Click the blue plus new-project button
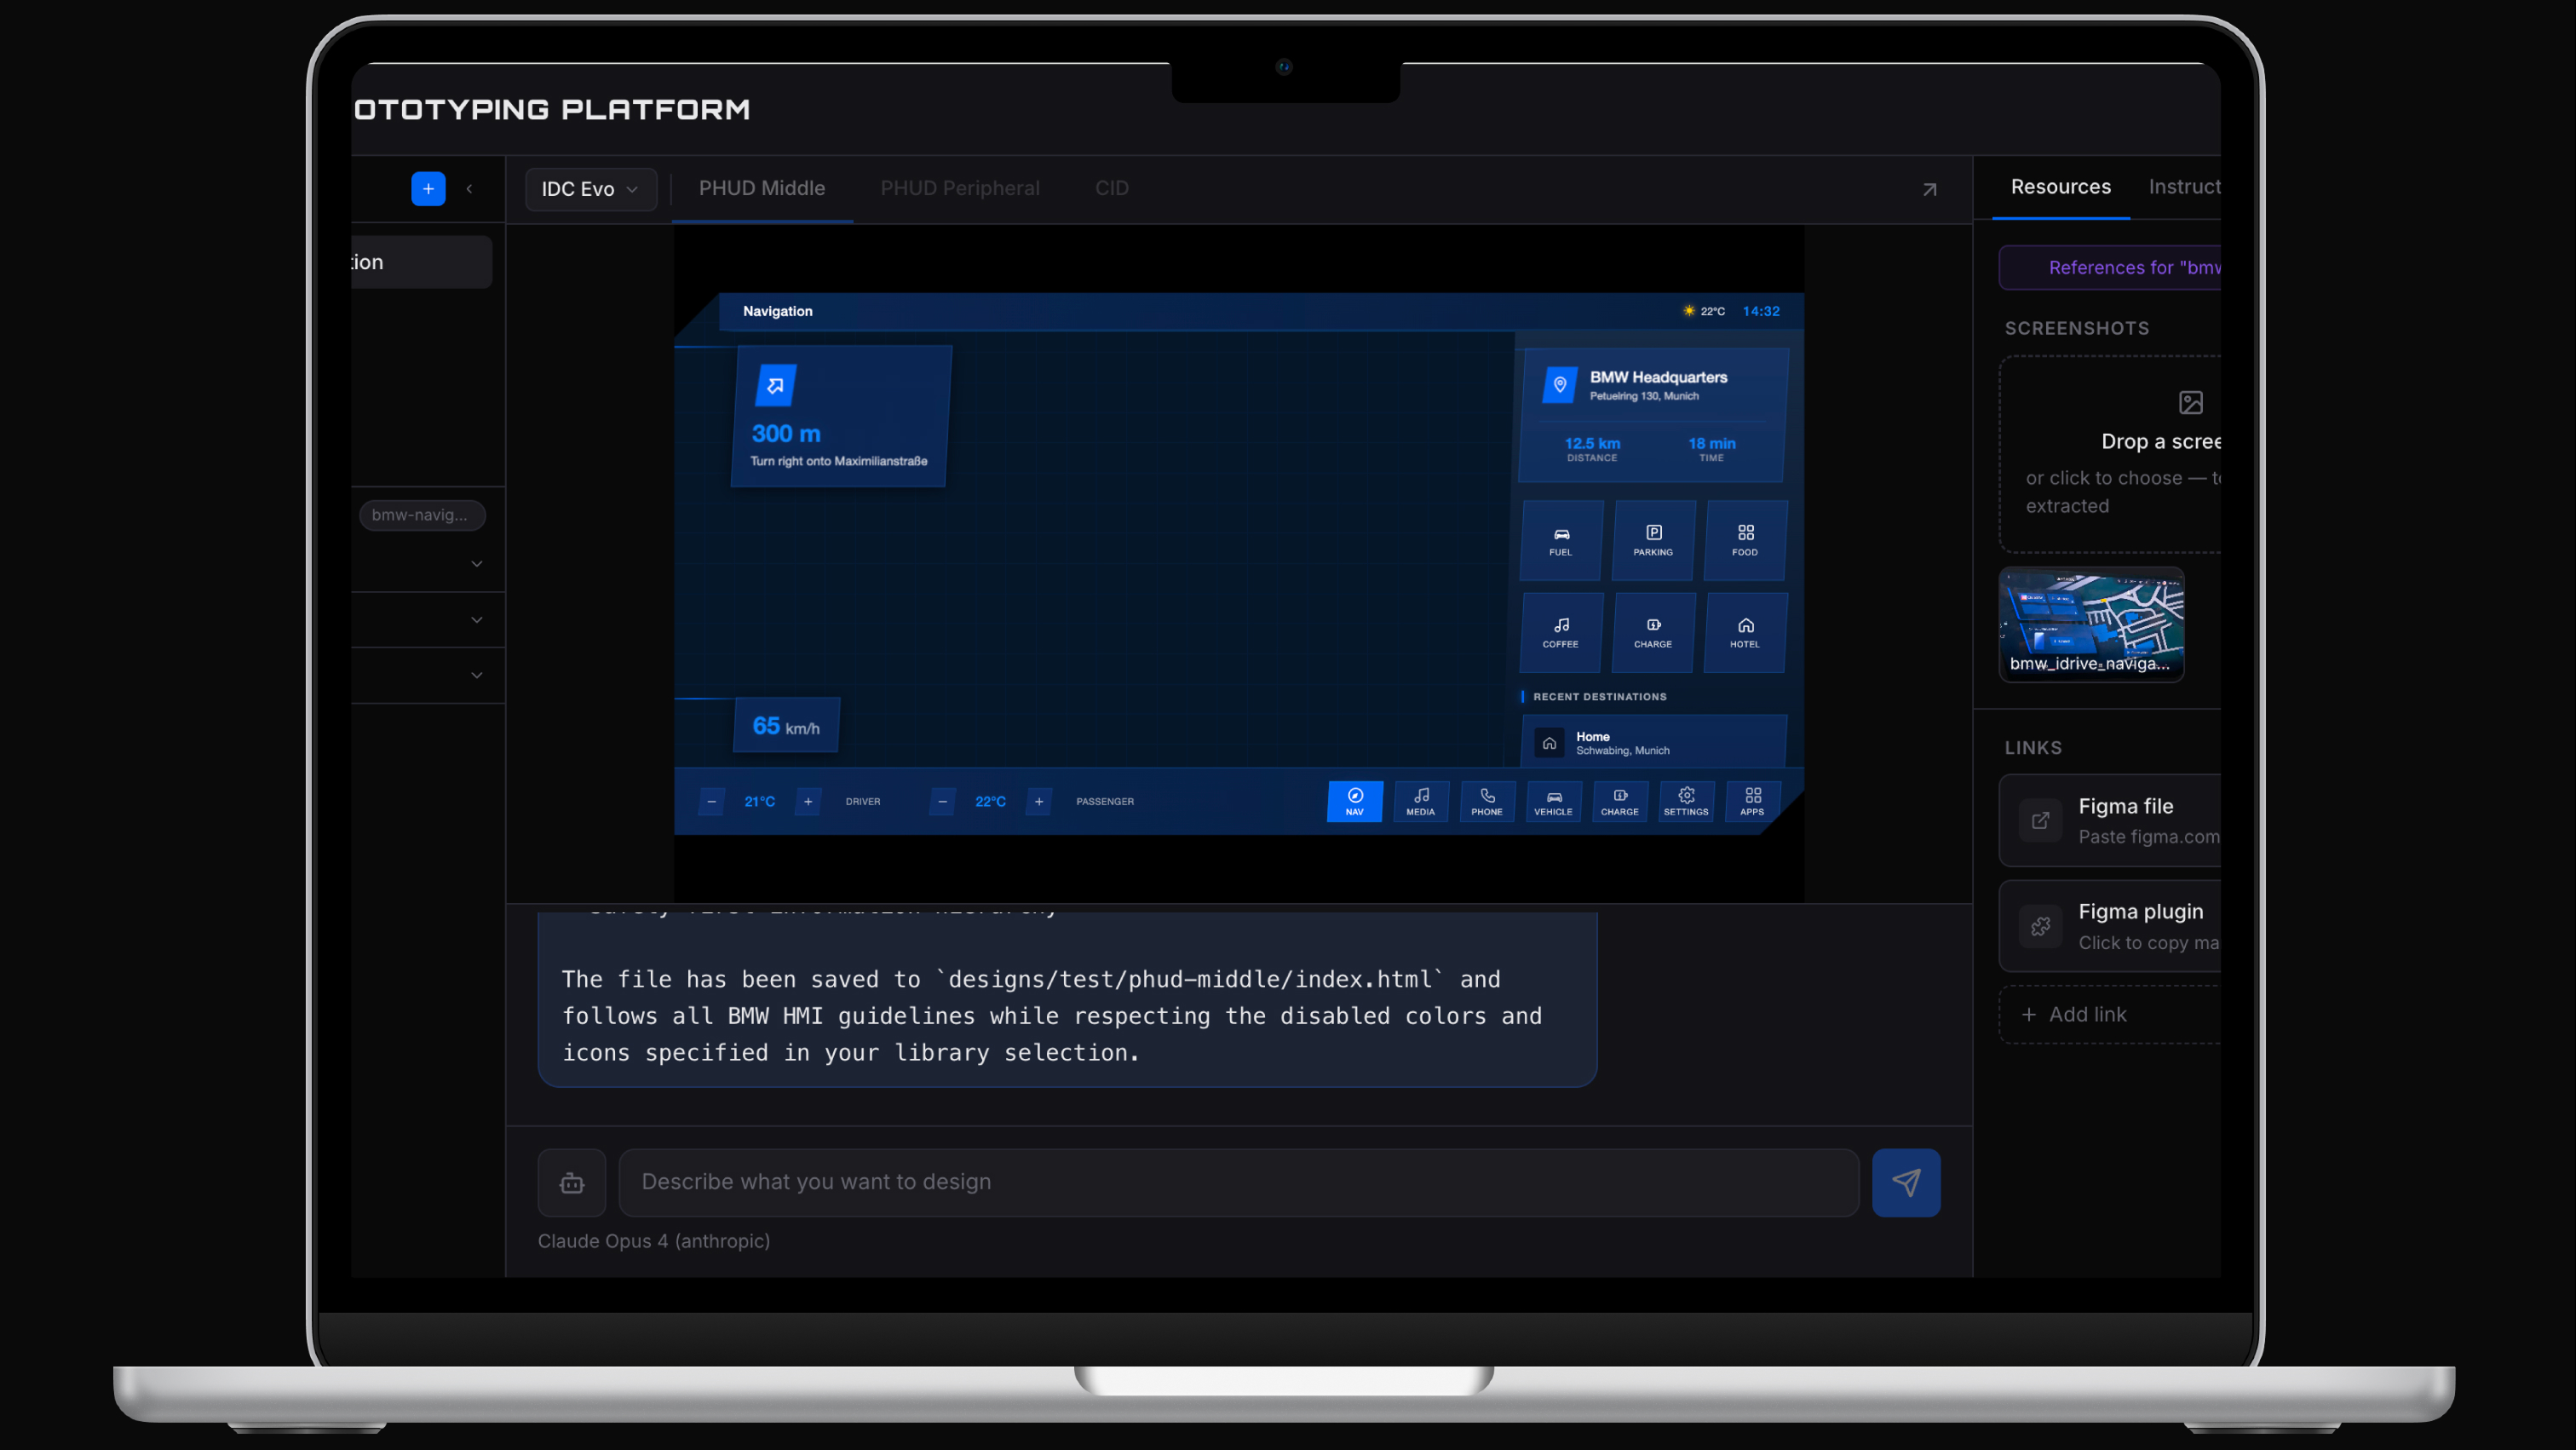 coord(428,189)
